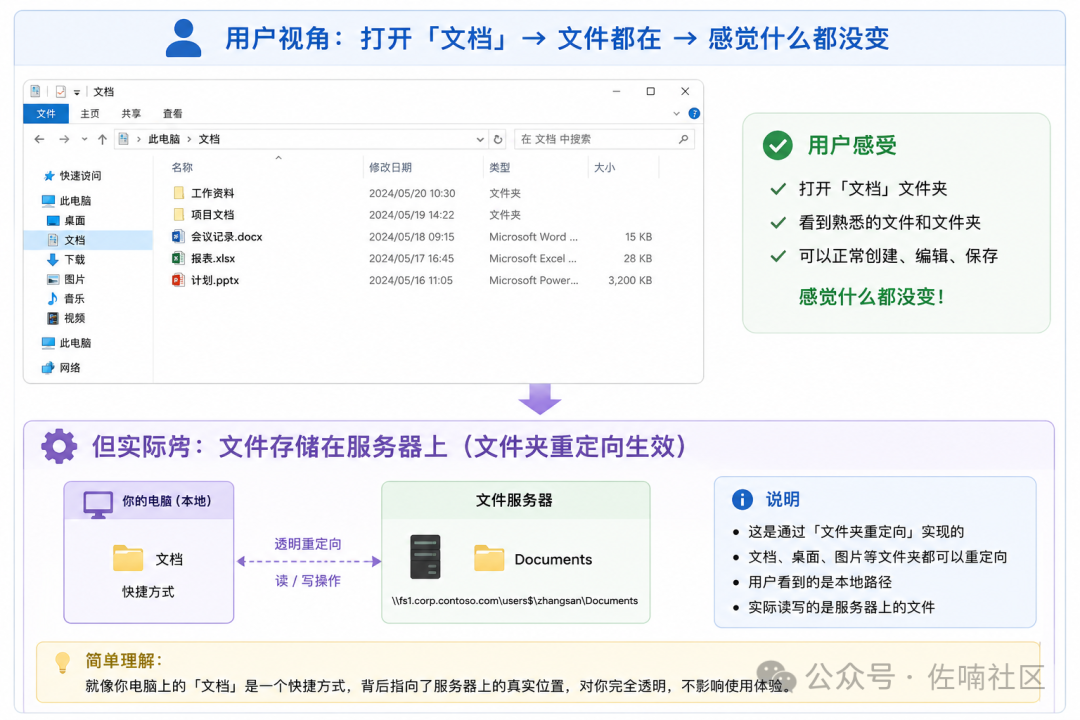Click the 工作资料 folder icon
Screen dimensions: 1080x720
click(178, 193)
